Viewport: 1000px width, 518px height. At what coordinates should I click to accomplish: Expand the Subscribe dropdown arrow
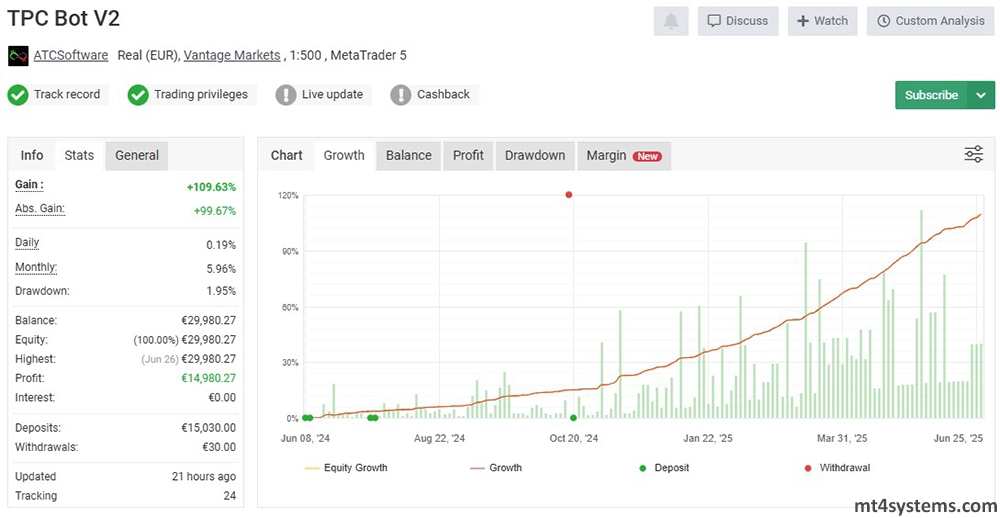pos(980,95)
